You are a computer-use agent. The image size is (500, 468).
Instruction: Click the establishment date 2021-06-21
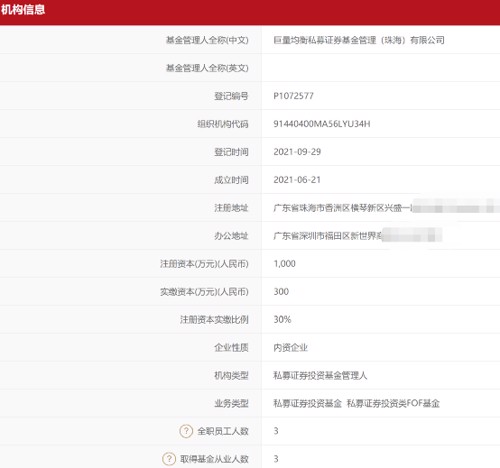point(297,180)
